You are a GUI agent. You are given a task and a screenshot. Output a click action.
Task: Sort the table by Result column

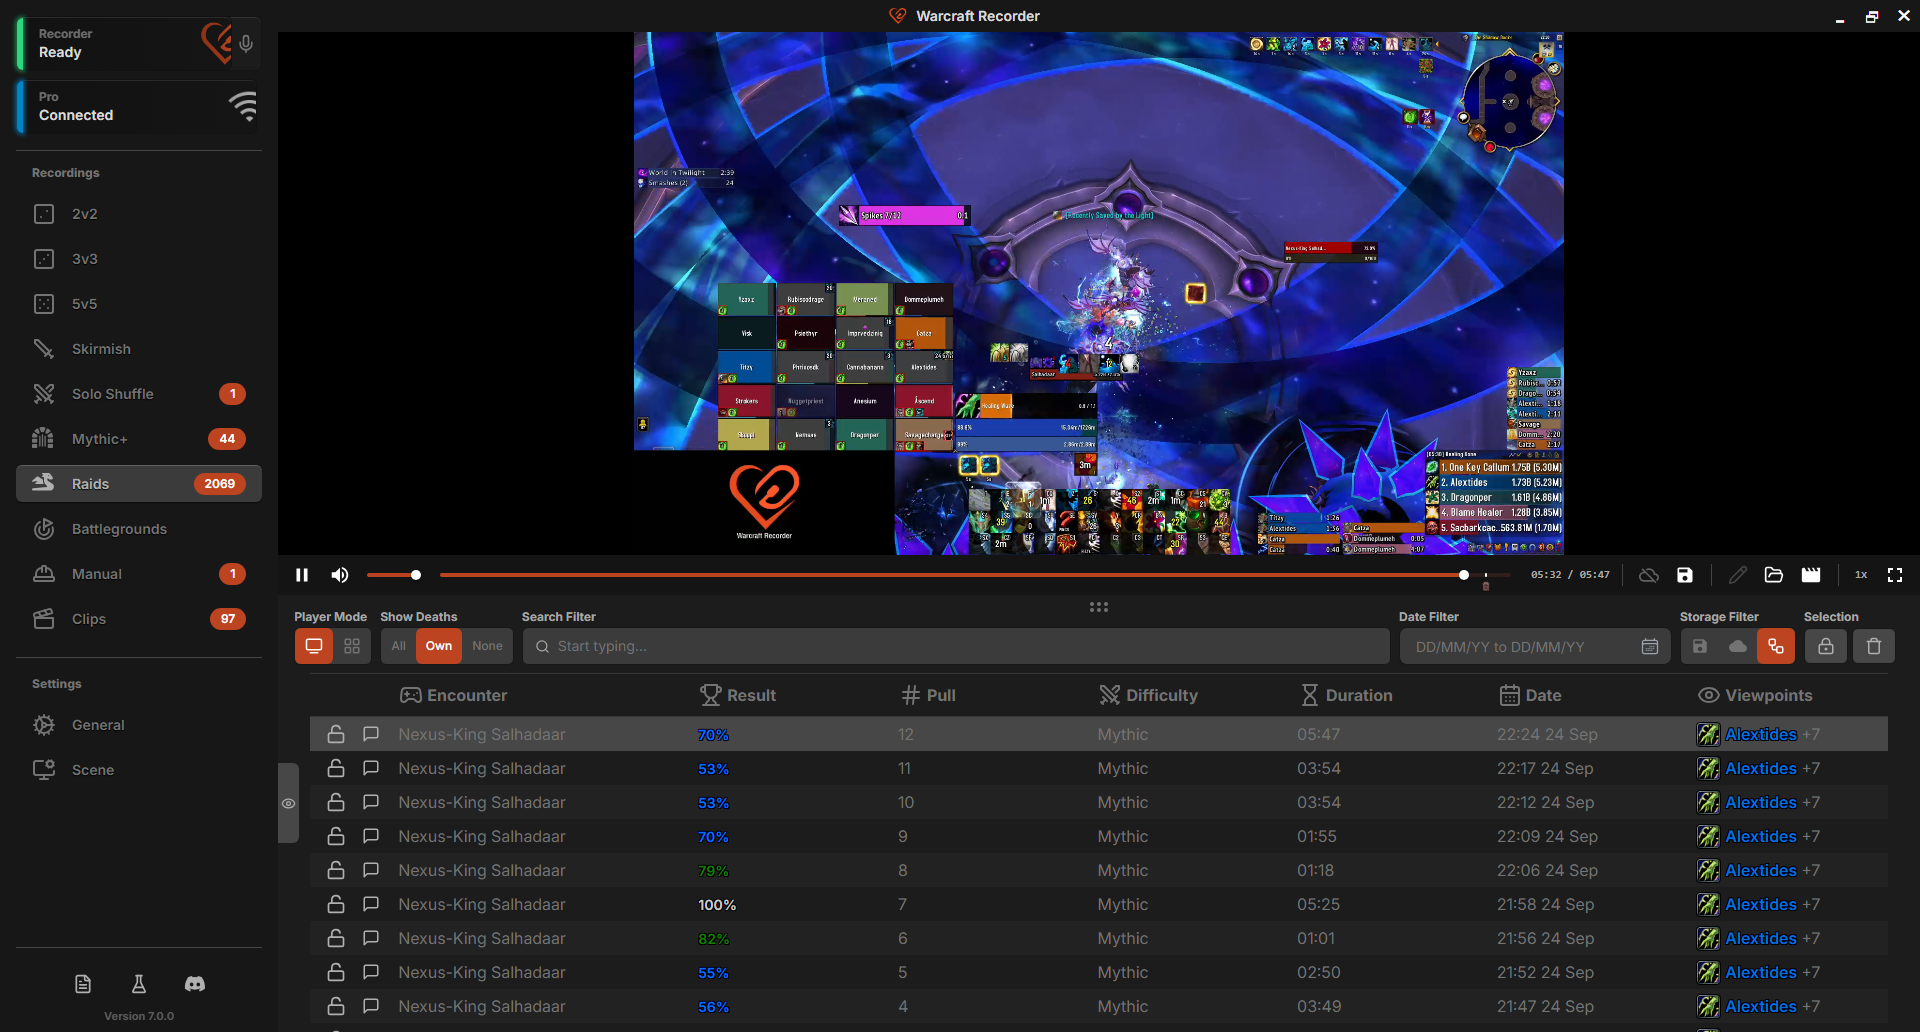coord(738,695)
